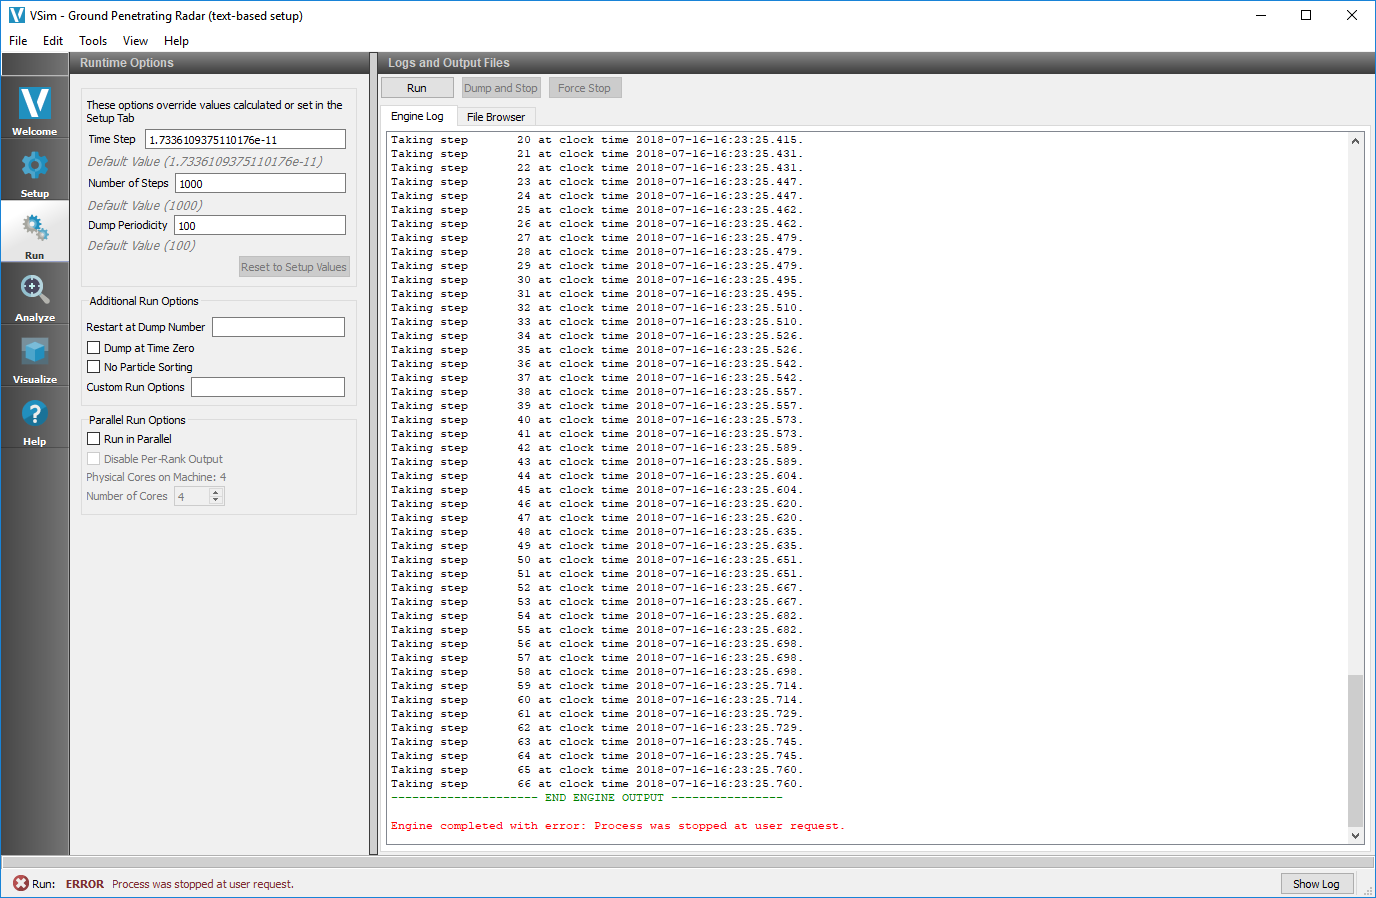The height and width of the screenshot is (898, 1376).
Task: Click the Show Log button
Action: [x=1315, y=884]
